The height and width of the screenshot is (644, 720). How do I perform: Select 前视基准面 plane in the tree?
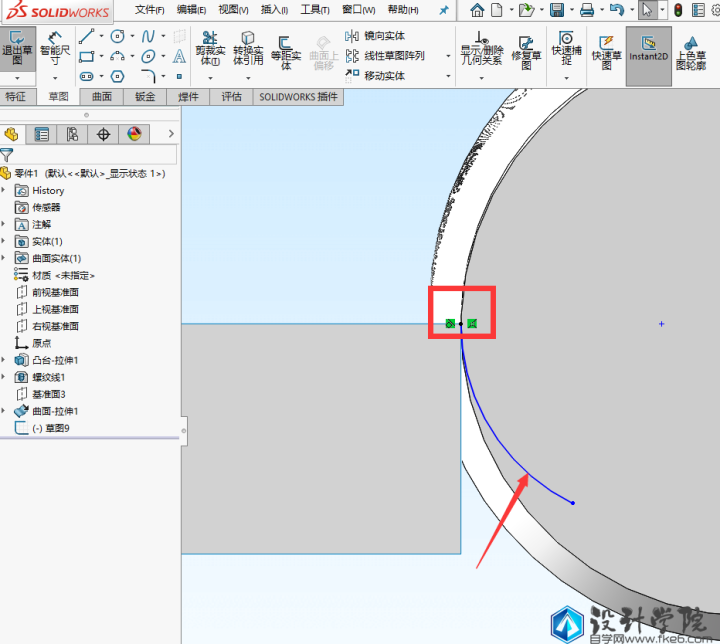click(x=55, y=292)
